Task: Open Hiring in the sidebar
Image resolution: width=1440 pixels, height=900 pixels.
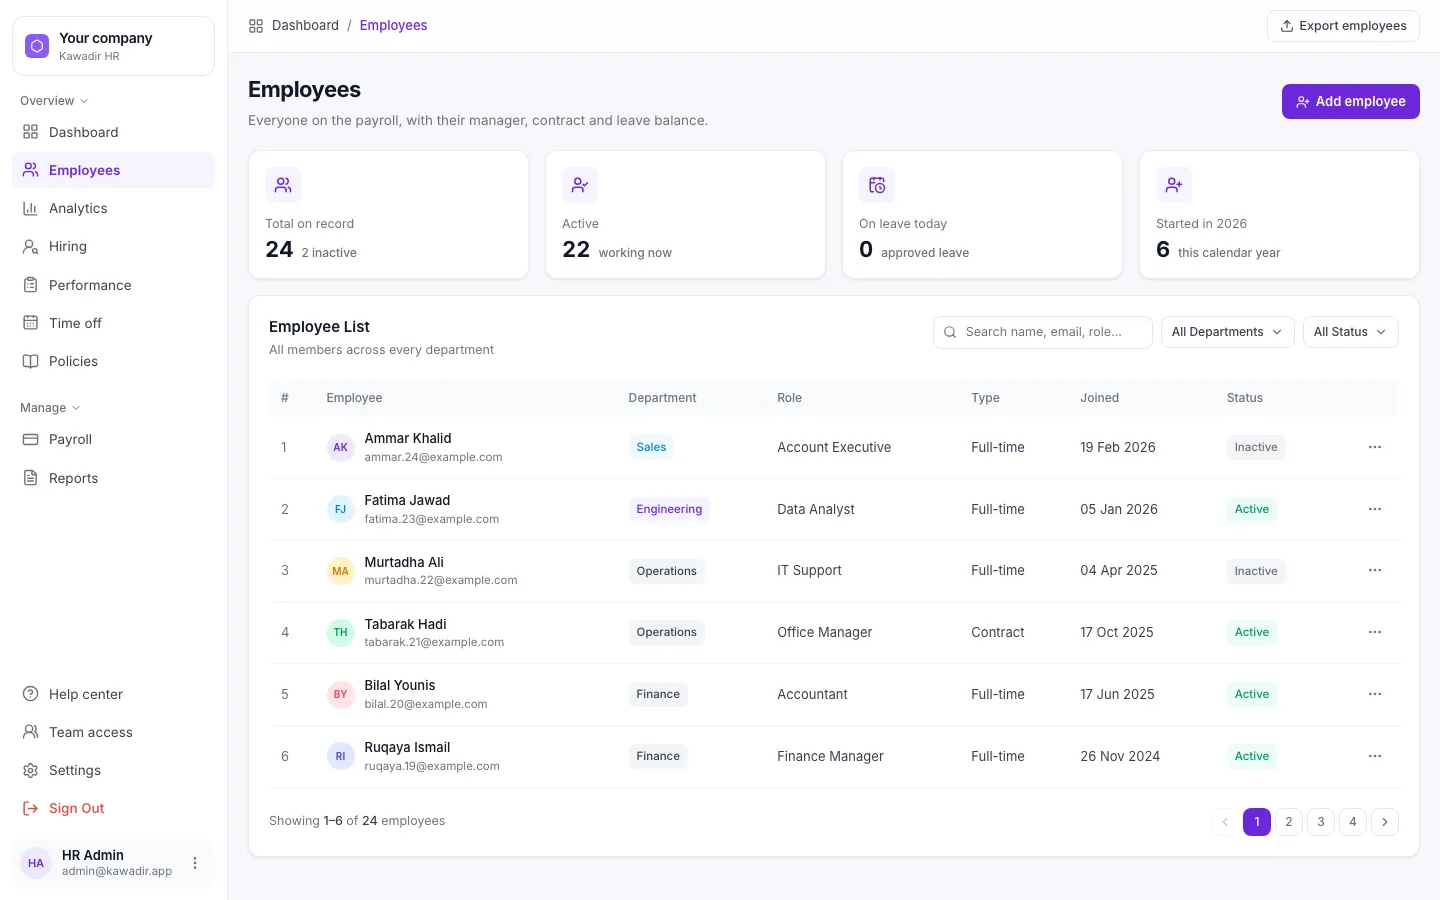Action: point(113,246)
